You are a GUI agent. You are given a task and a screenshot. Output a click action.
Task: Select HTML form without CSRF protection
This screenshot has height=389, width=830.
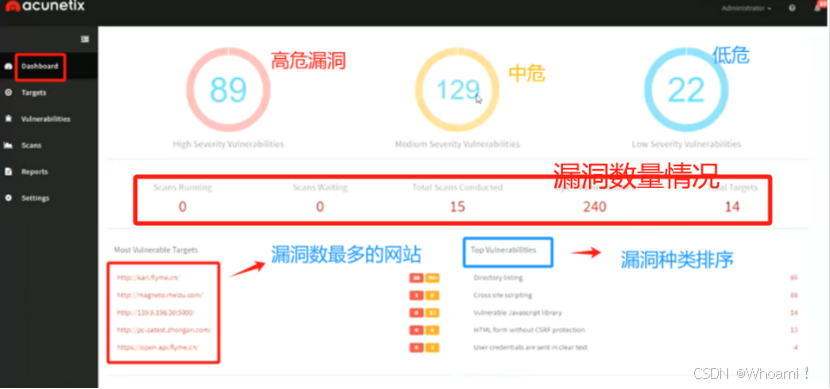point(529,330)
